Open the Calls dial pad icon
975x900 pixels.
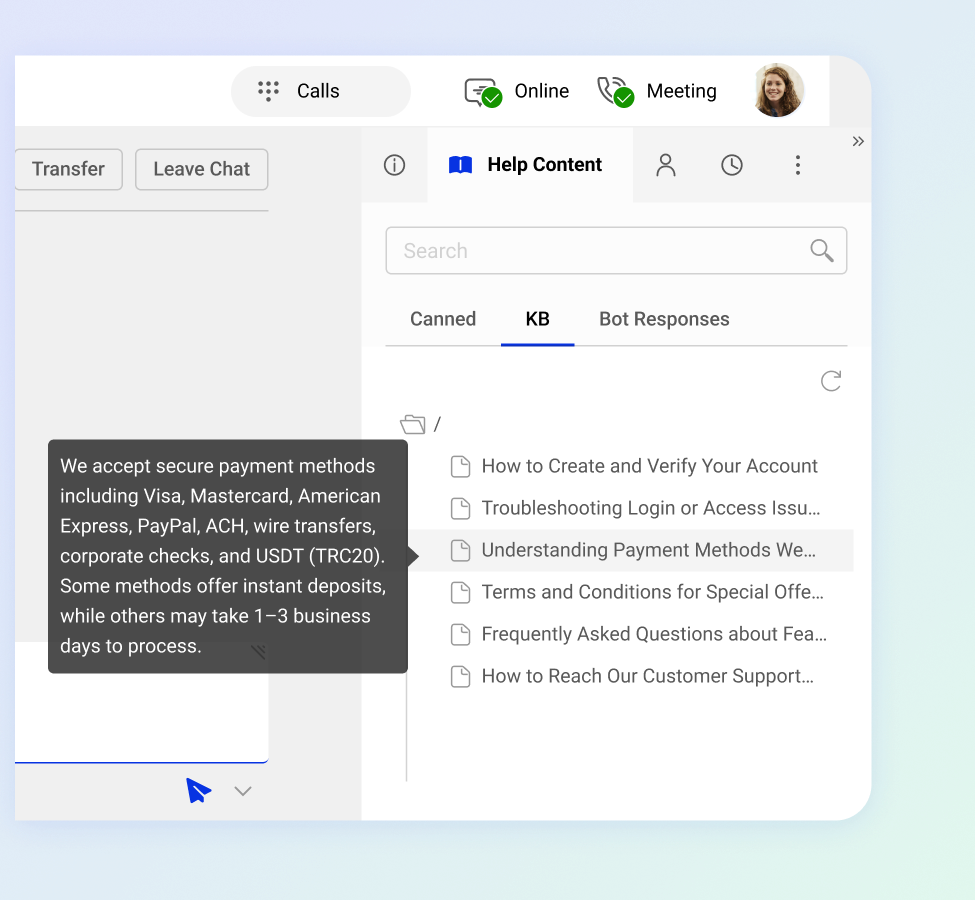(269, 91)
